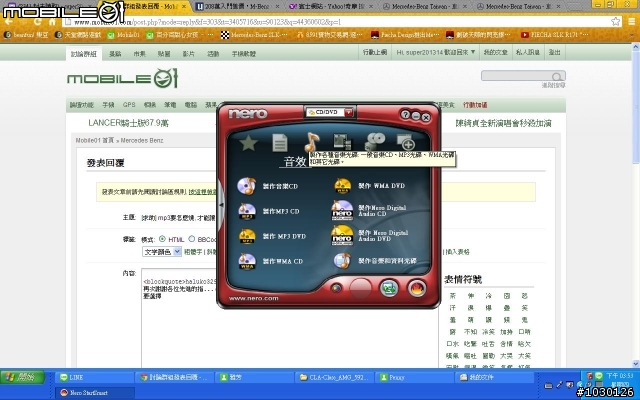Click the small color wheel button in Nero
640x400 pixels.
(x=336, y=288)
